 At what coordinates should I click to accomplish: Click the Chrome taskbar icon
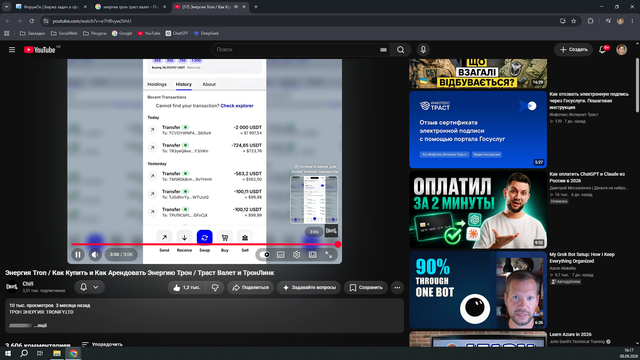(x=73, y=353)
